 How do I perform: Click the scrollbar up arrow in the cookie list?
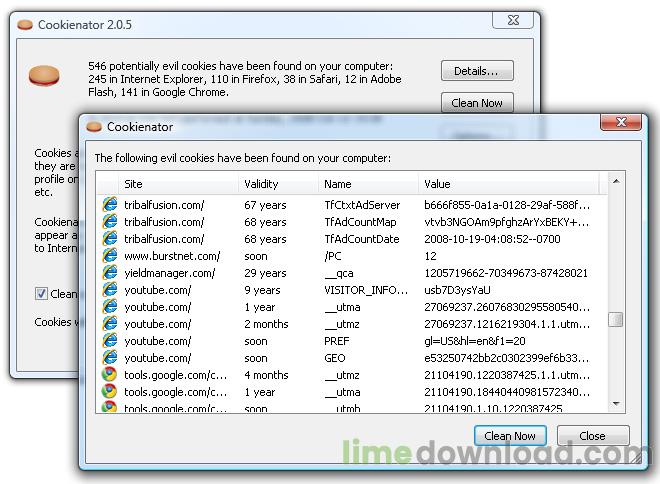click(616, 181)
